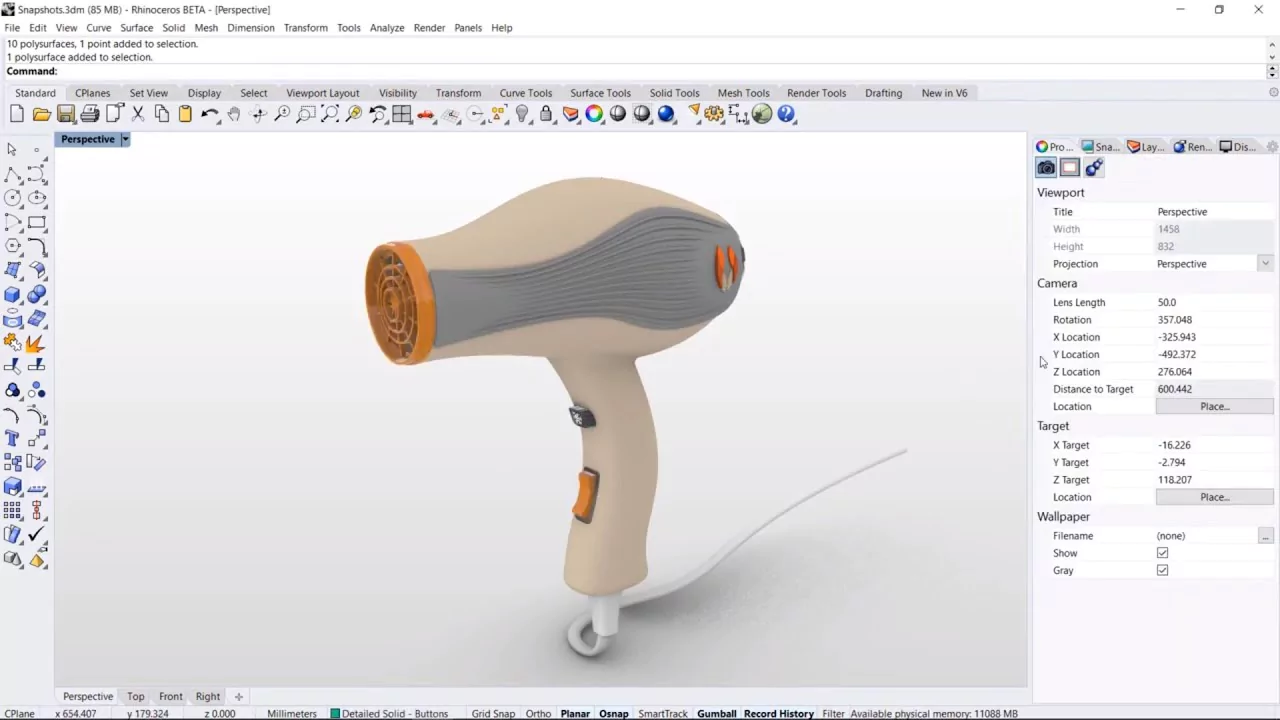Click the wallpaper filename browse button

click(1265, 536)
